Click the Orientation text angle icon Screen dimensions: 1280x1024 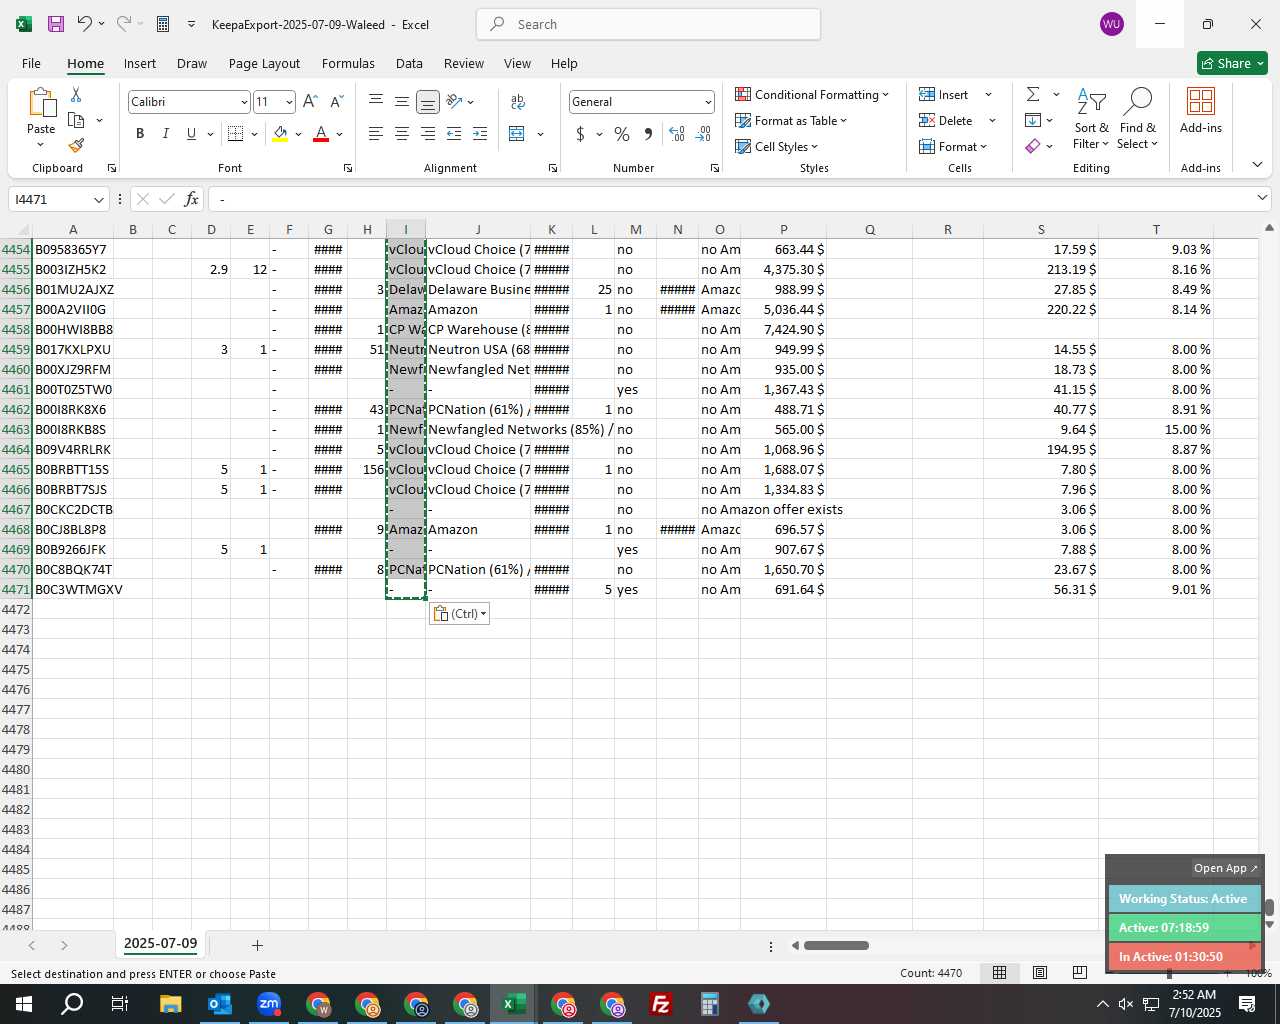455,102
